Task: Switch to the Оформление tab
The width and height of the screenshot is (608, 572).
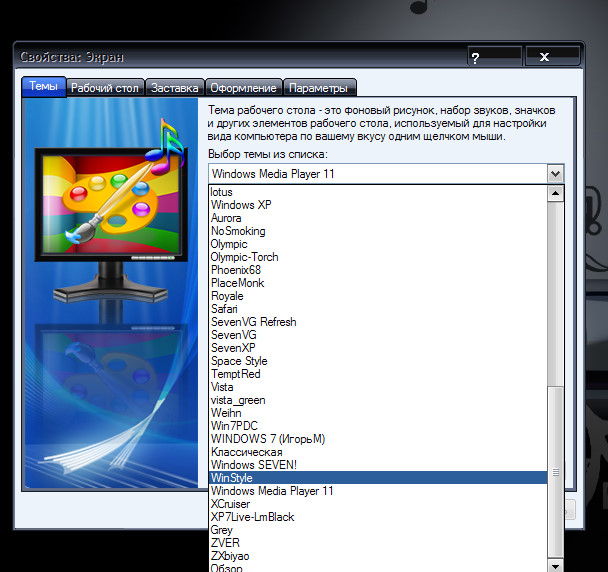Action: (x=243, y=88)
